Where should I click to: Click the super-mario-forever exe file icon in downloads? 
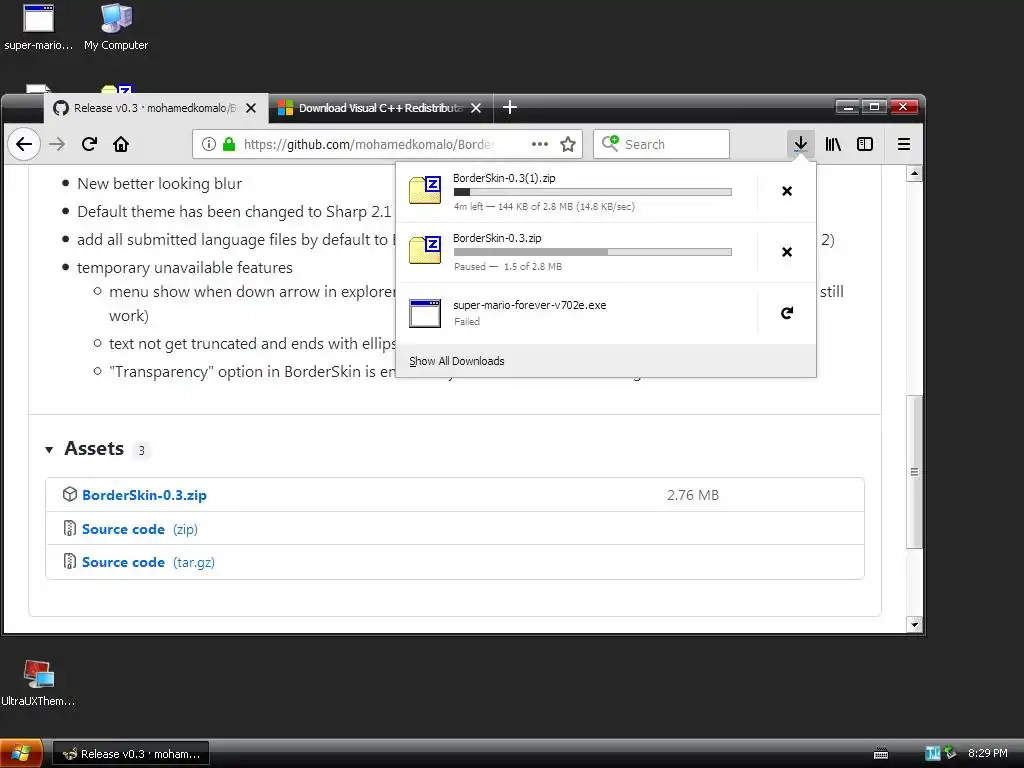coord(425,313)
